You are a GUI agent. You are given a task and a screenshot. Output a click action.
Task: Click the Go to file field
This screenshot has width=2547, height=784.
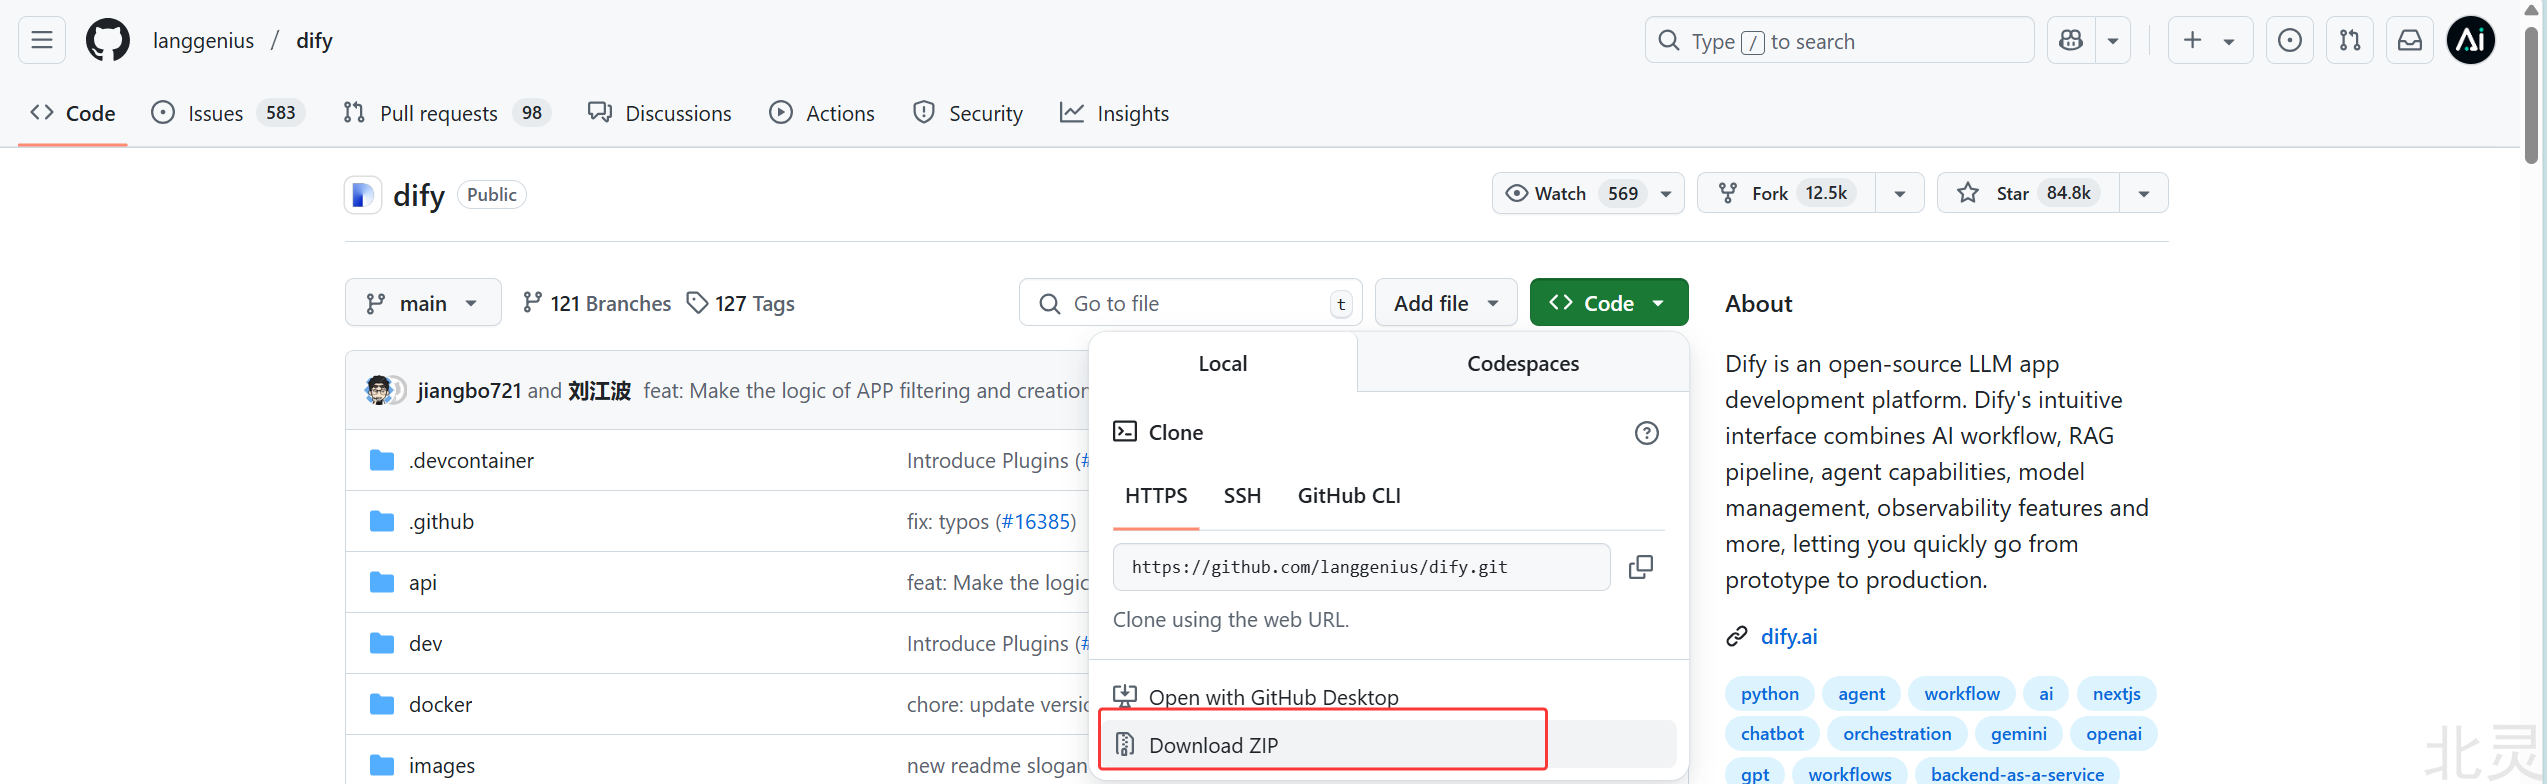pyautogui.click(x=1190, y=302)
